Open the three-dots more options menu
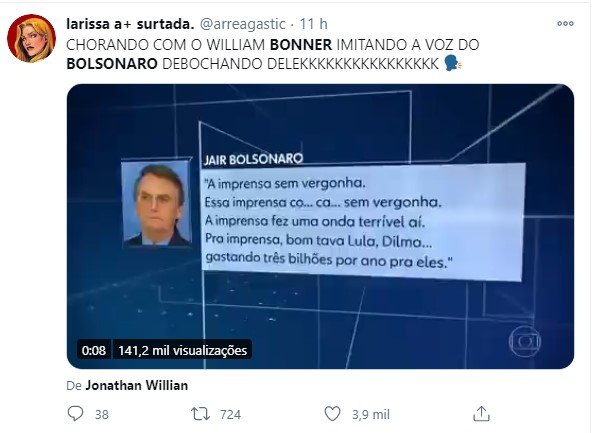 565,24
